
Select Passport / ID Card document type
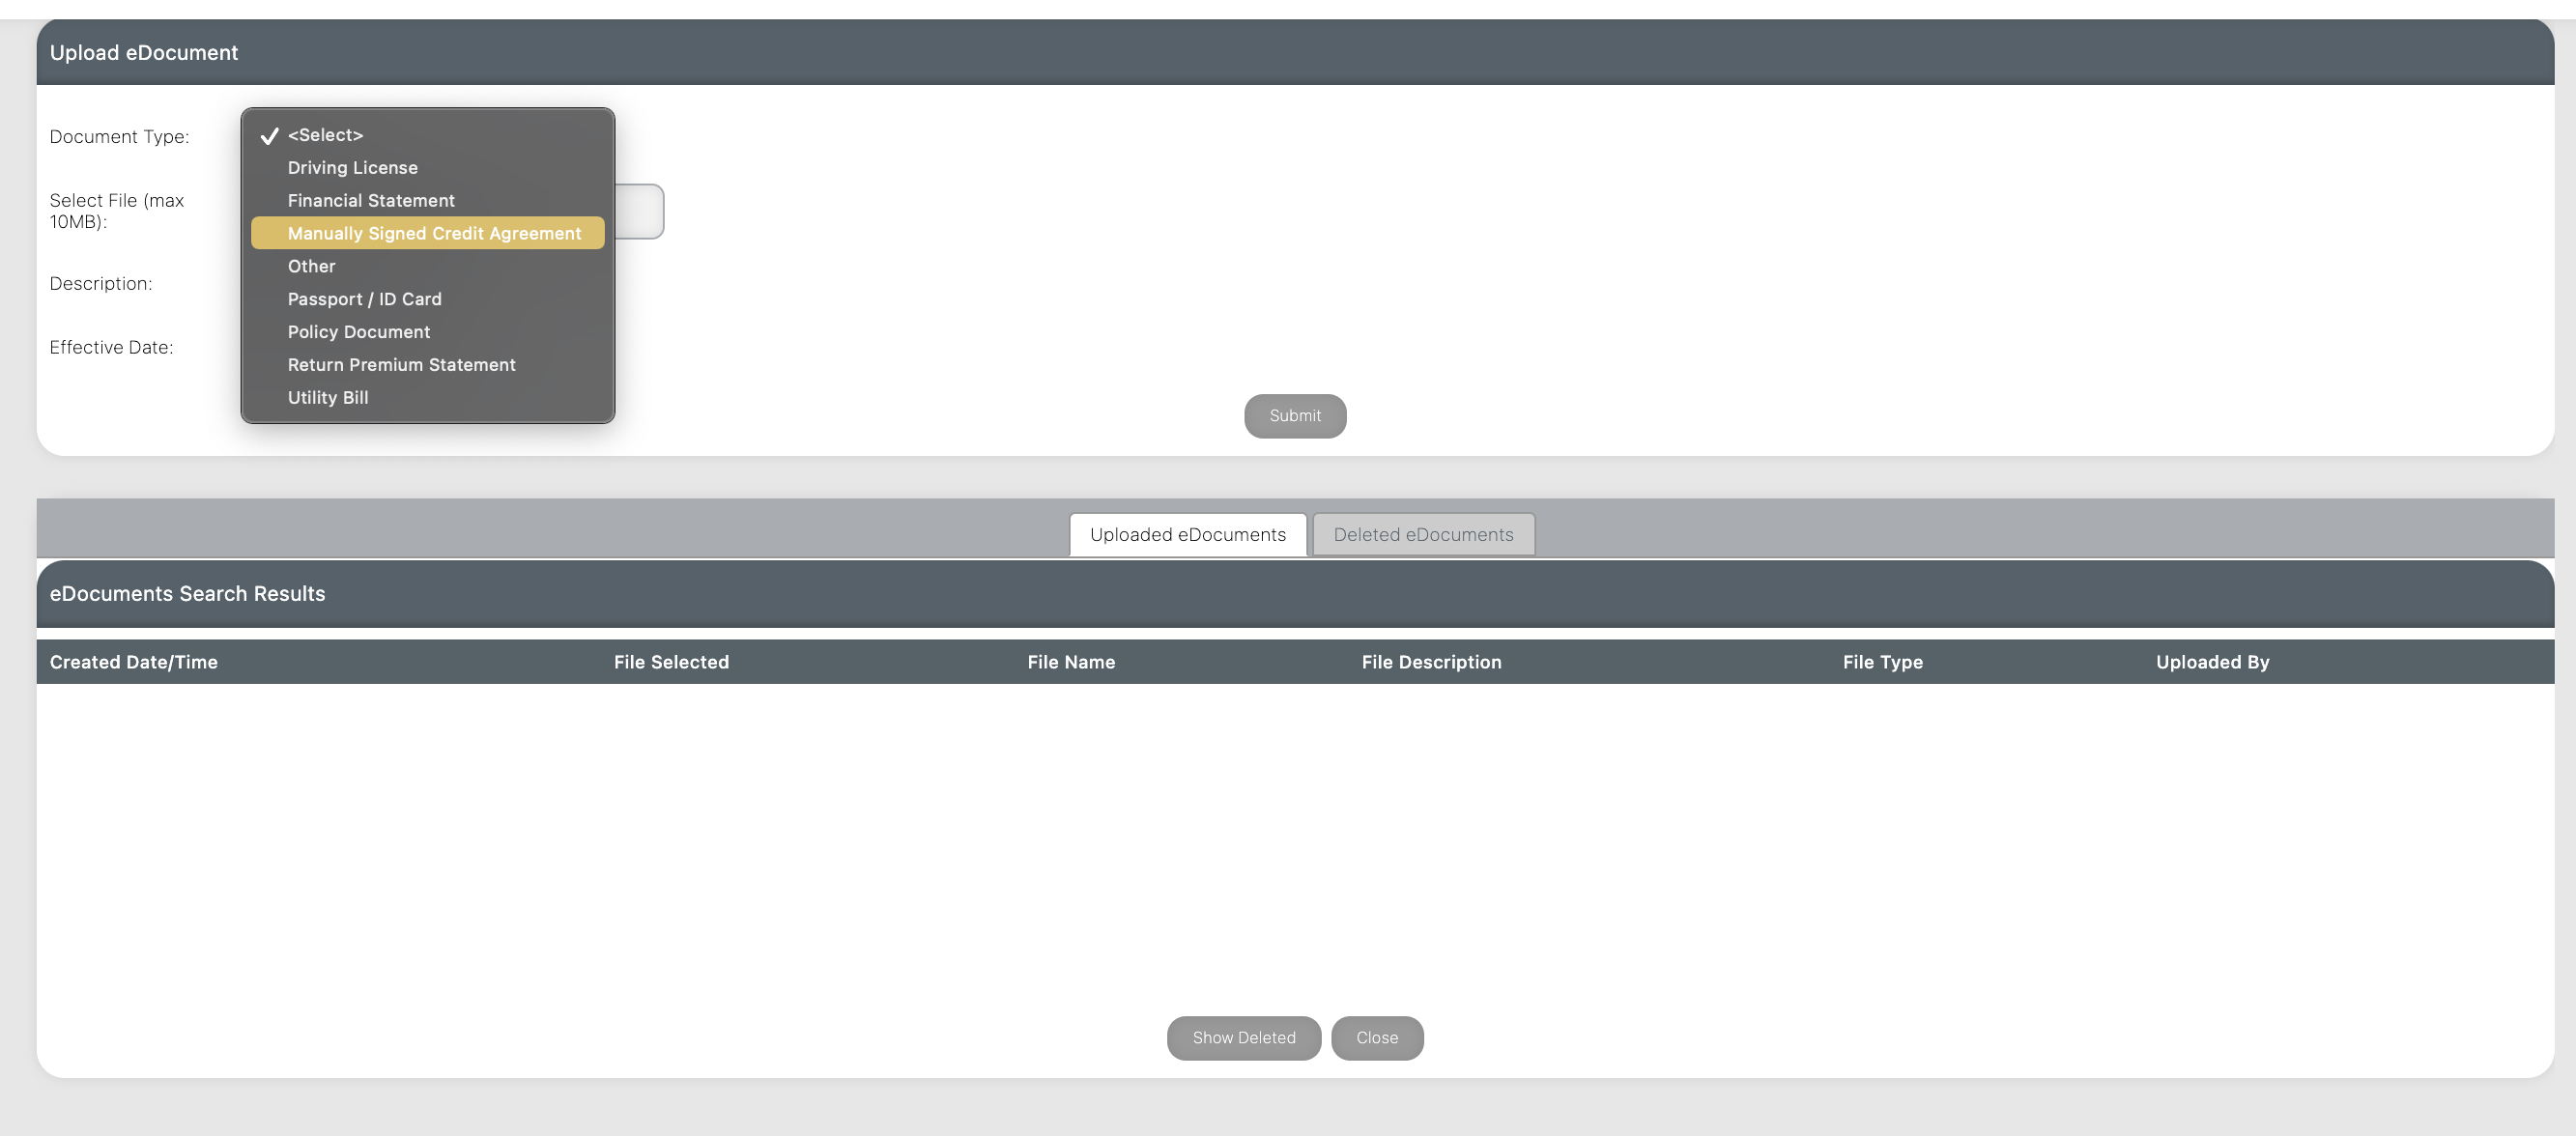click(364, 298)
